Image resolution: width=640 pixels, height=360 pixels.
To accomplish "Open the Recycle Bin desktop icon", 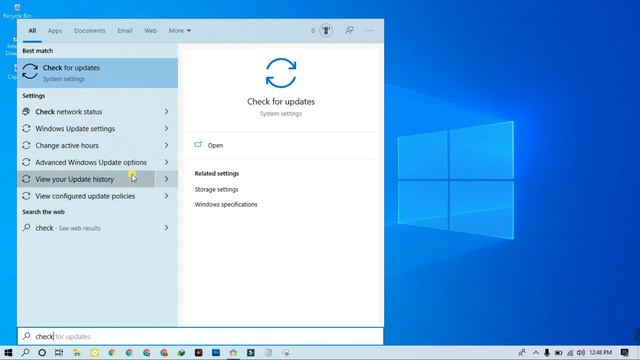I will tap(17, 11).
